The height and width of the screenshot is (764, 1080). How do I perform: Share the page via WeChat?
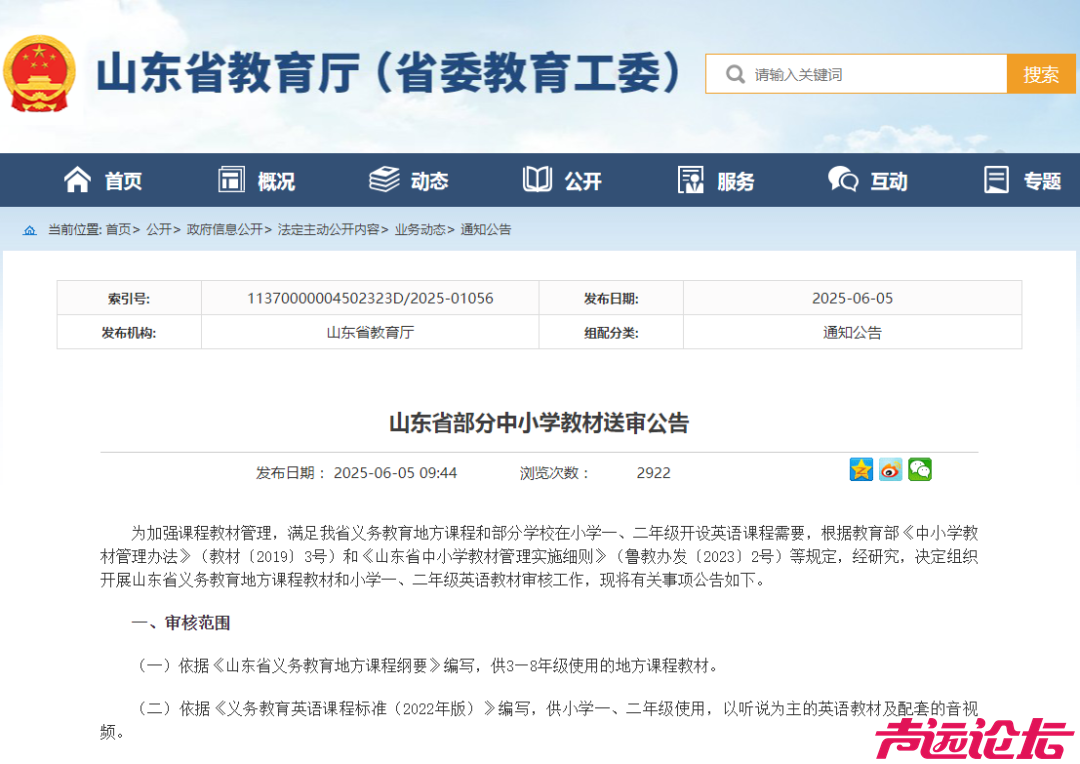point(919,469)
